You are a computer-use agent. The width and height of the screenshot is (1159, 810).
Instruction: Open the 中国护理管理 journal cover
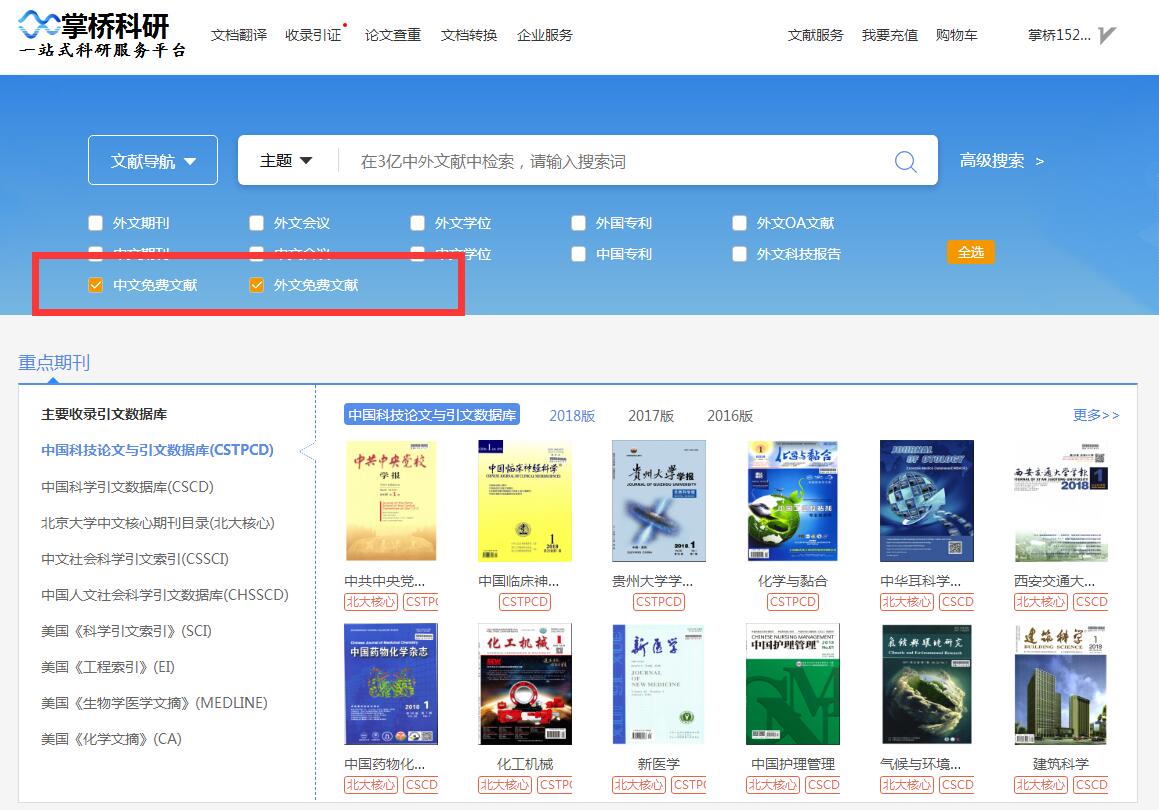point(792,684)
